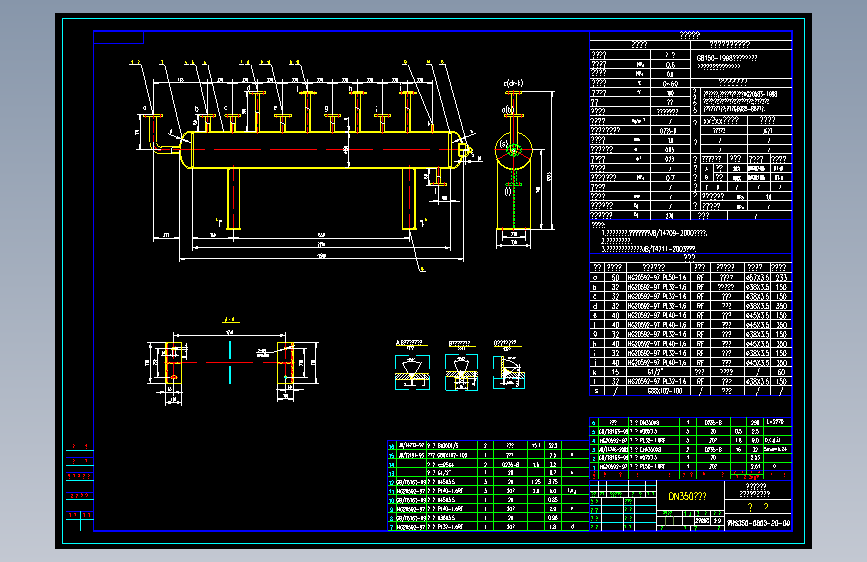Click item number 1 in upper parts list
This screenshot has width=867, height=562.
pos(594,467)
